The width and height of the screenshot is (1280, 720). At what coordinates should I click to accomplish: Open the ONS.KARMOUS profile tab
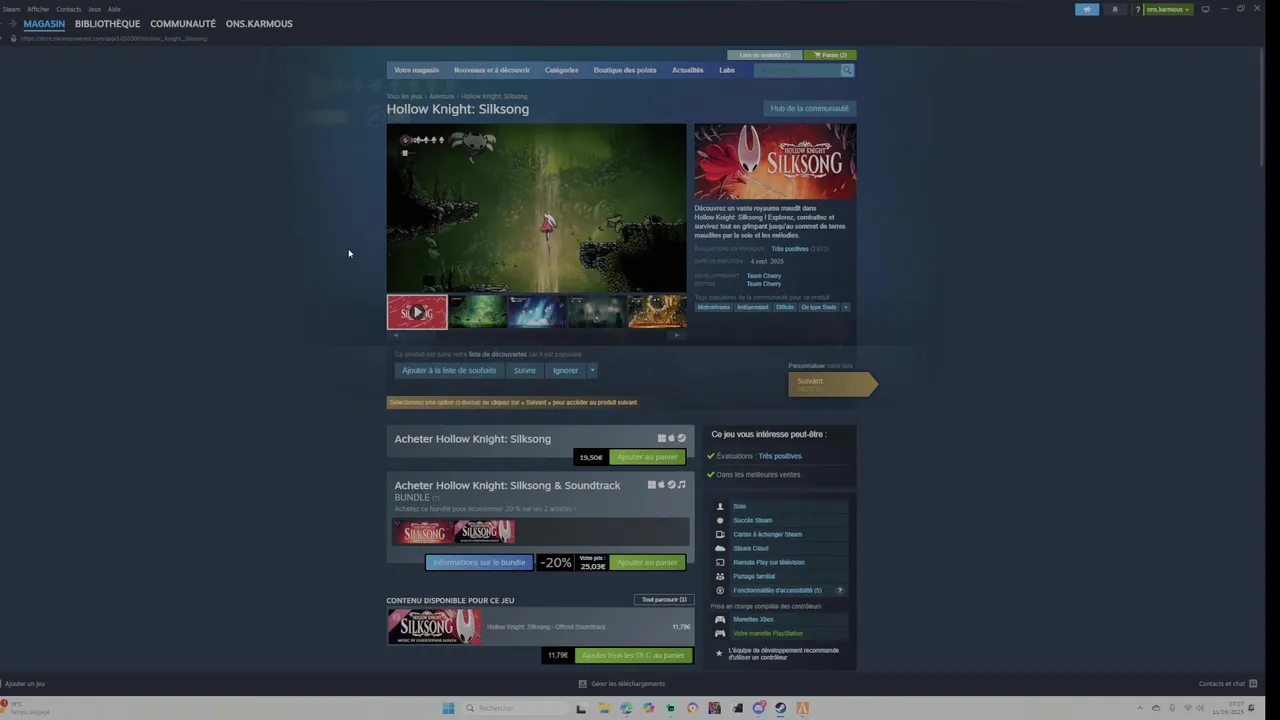point(259,24)
